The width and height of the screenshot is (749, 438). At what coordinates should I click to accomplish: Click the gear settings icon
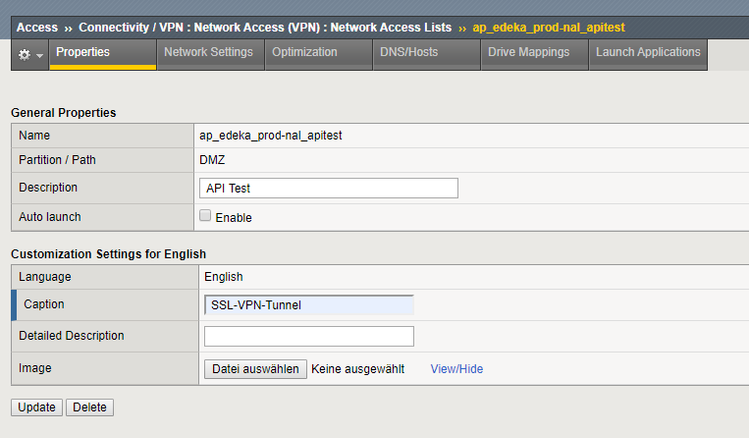coord(24,54)
